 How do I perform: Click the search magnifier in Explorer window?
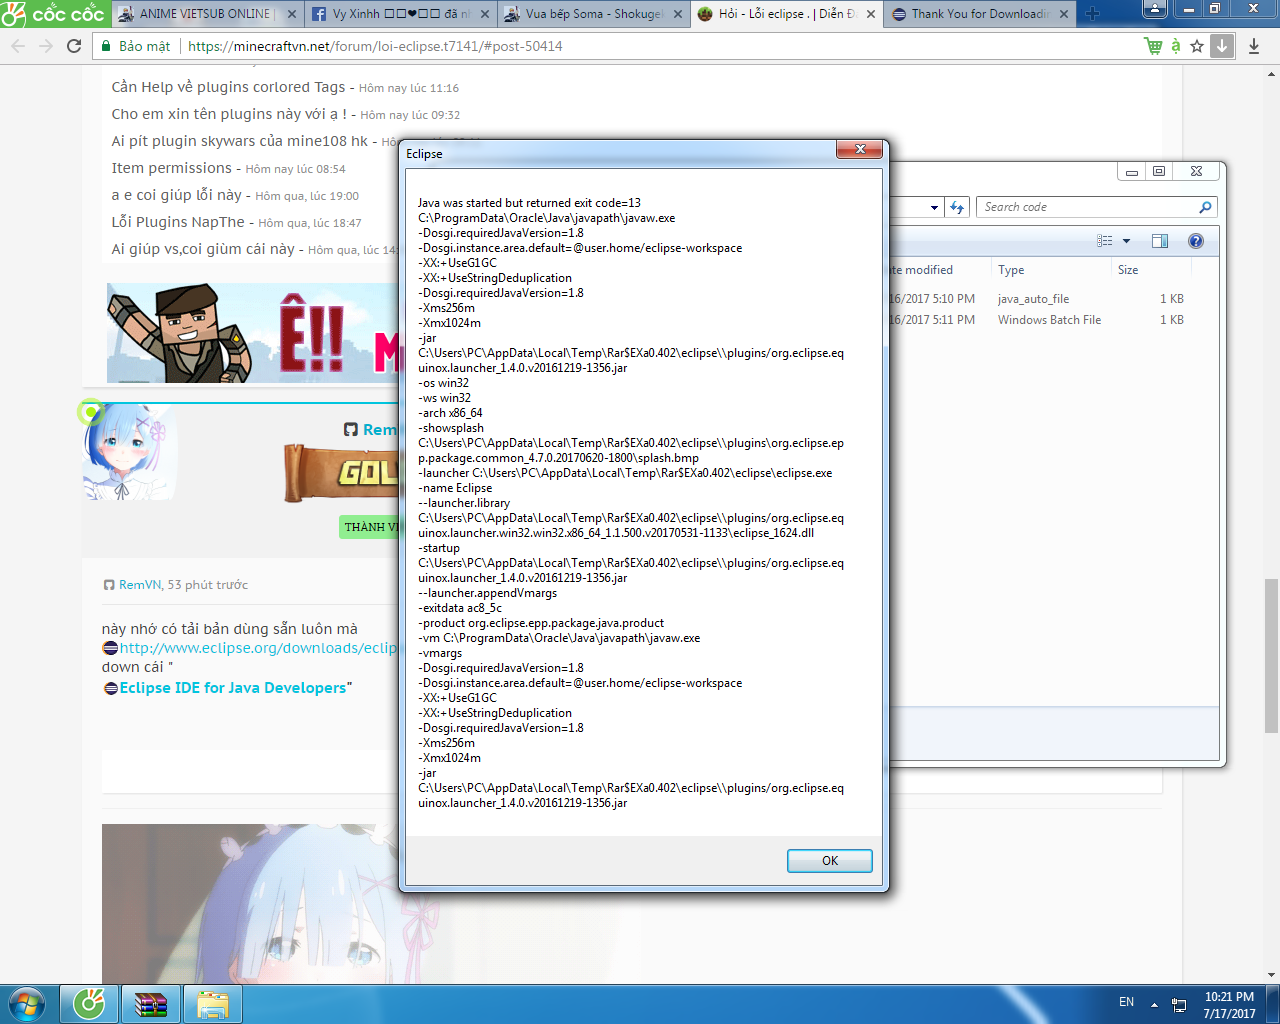click(1205, 207)
